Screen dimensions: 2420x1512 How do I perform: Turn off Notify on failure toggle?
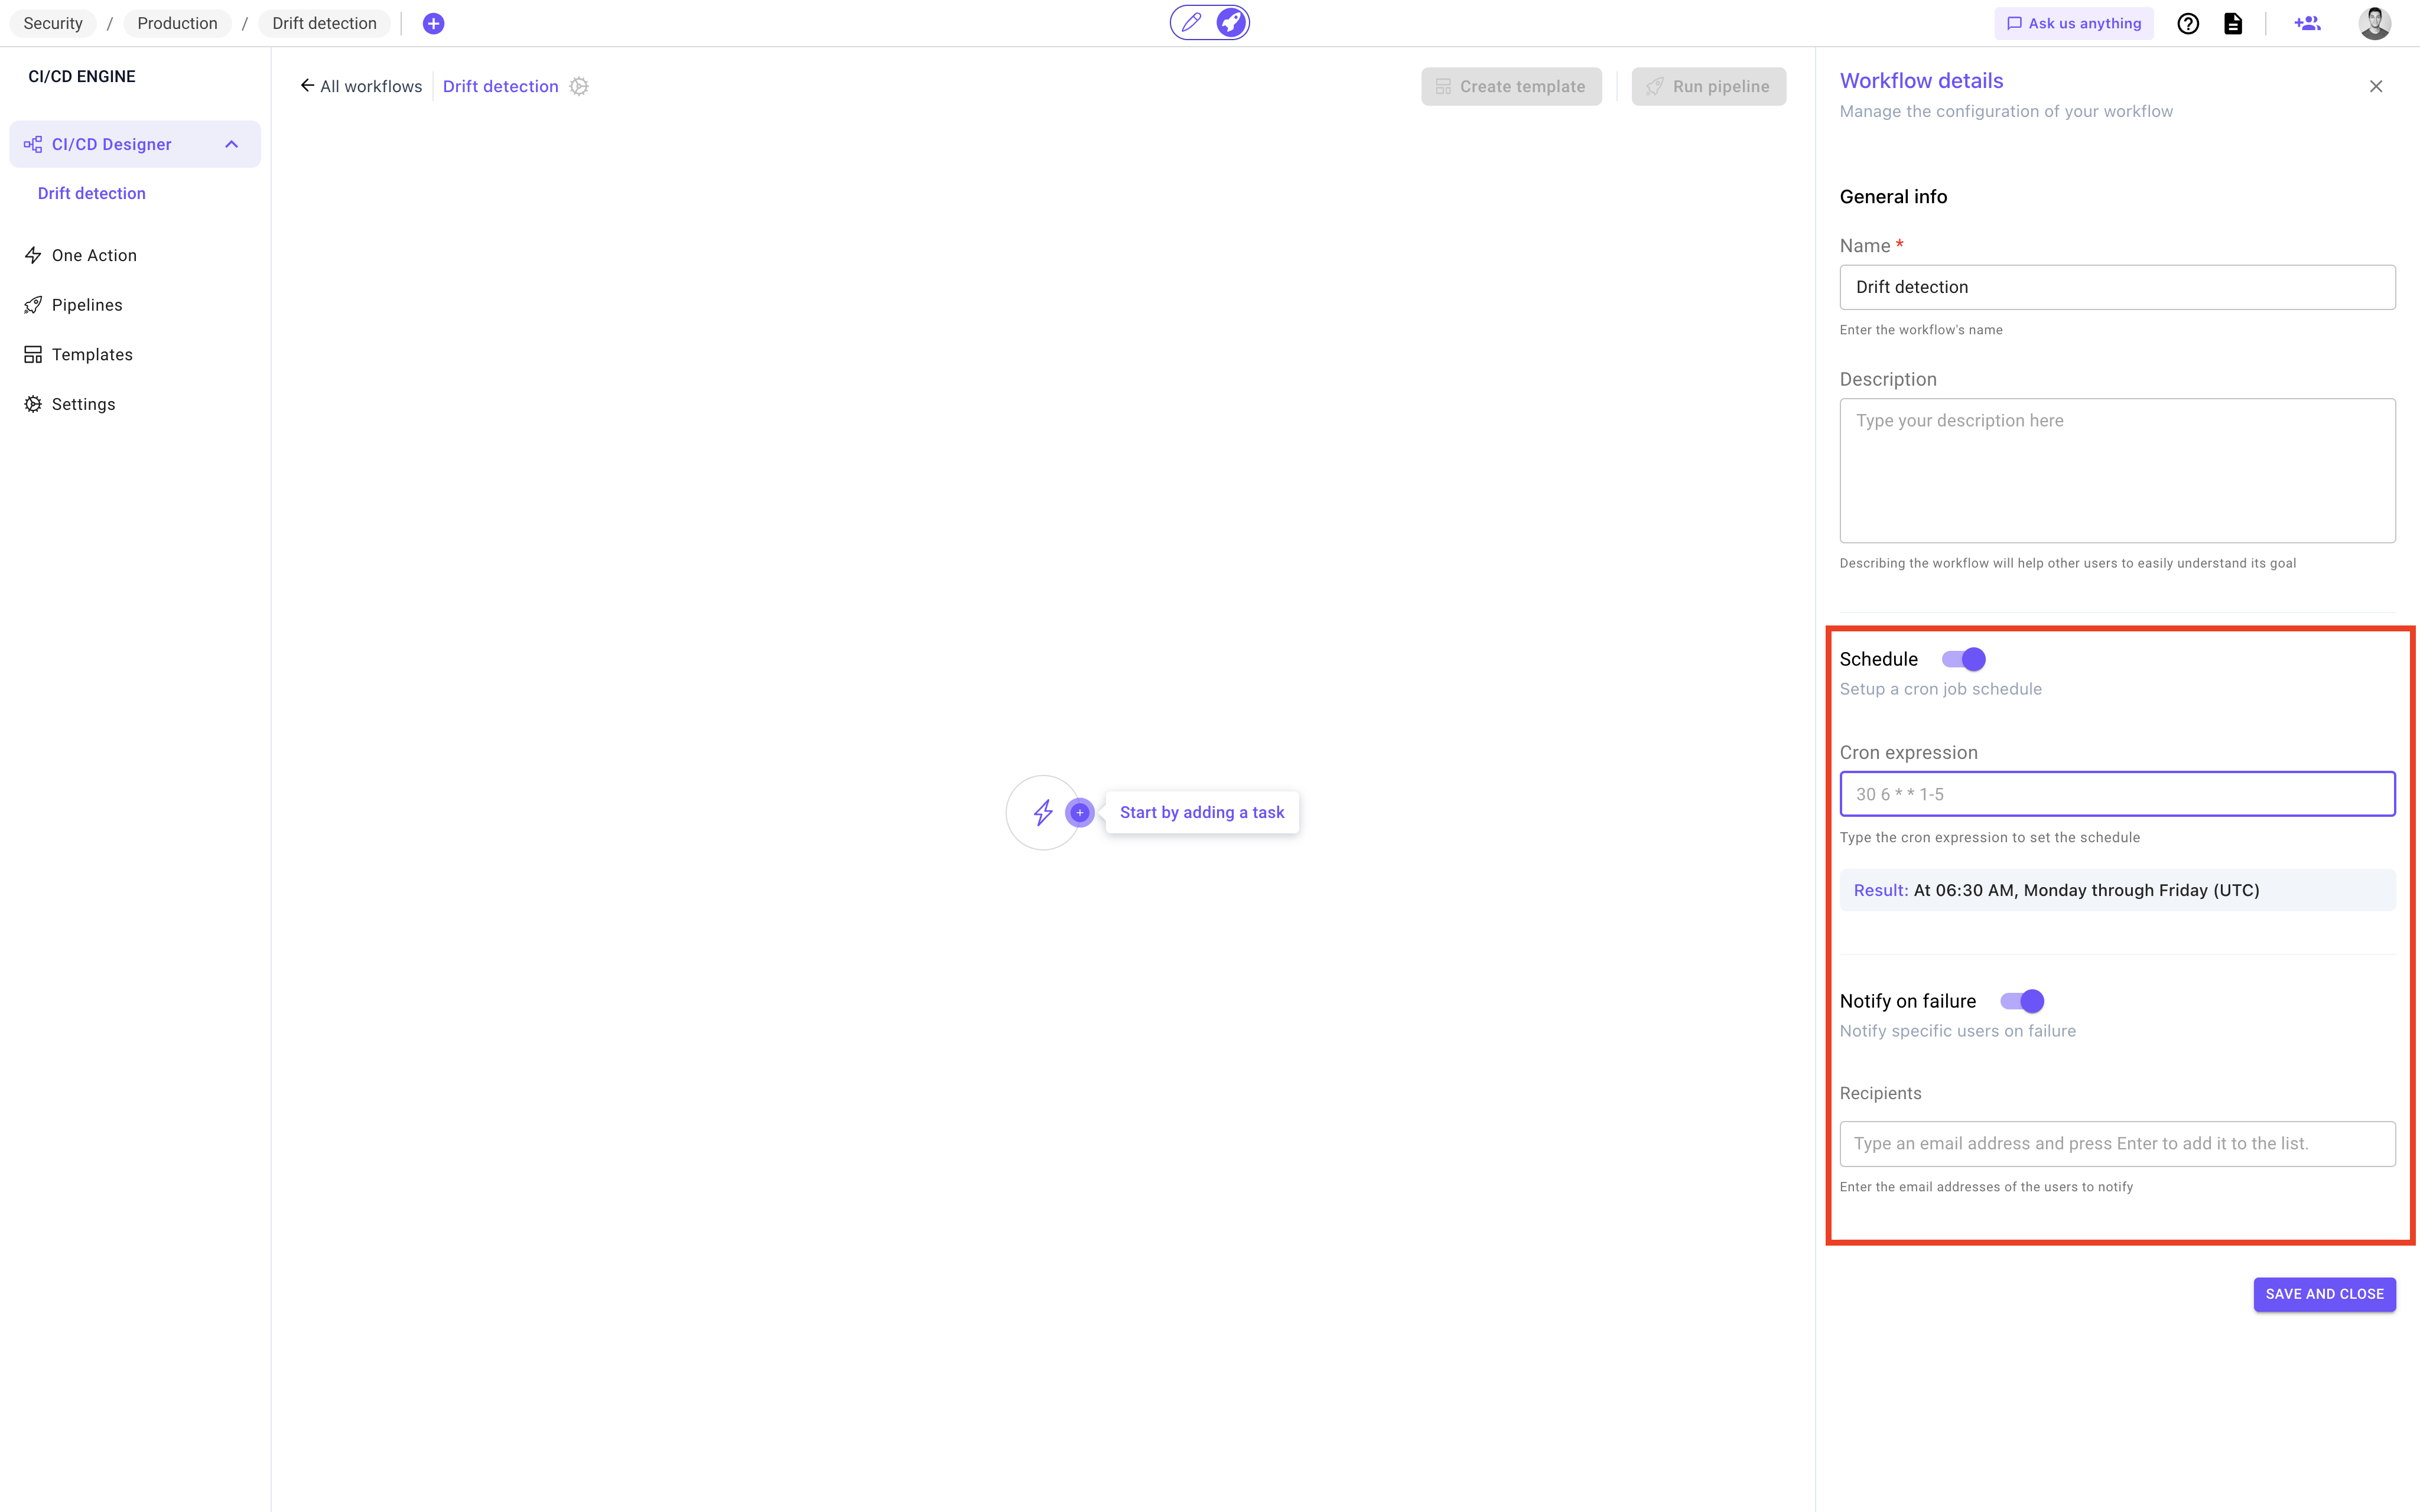point(2022,1001)
